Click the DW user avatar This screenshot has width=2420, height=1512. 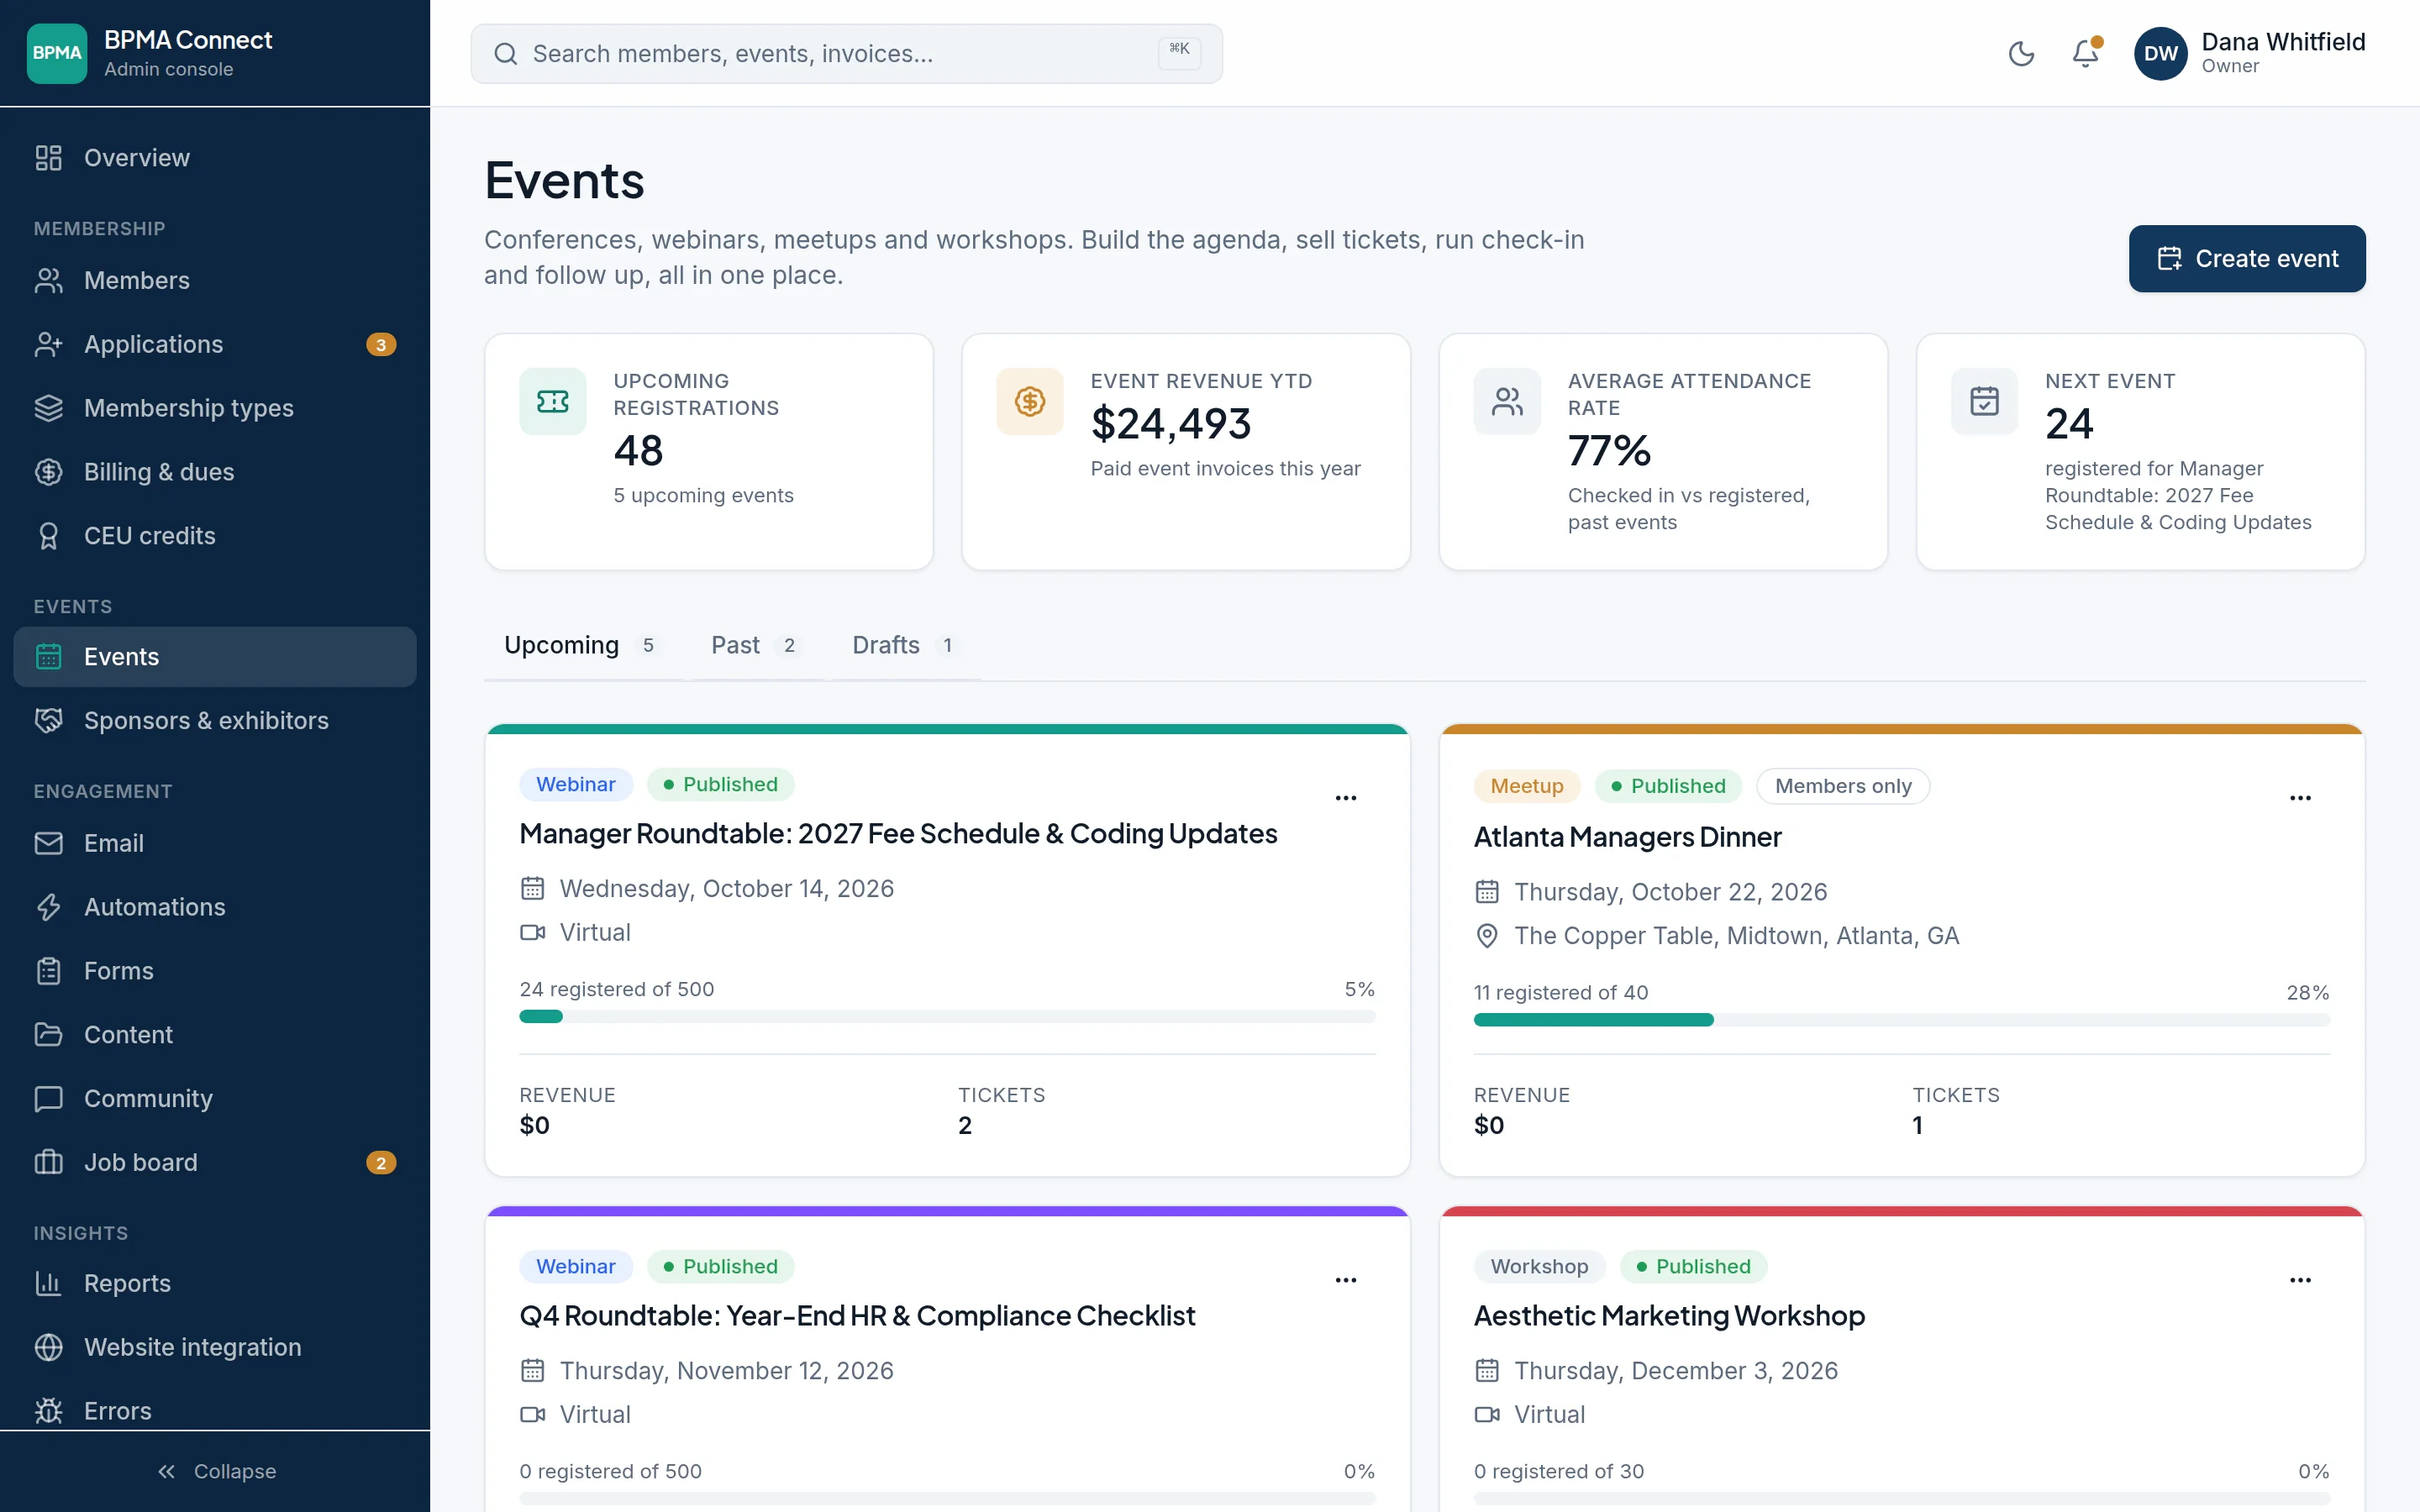coord(2160,54)
